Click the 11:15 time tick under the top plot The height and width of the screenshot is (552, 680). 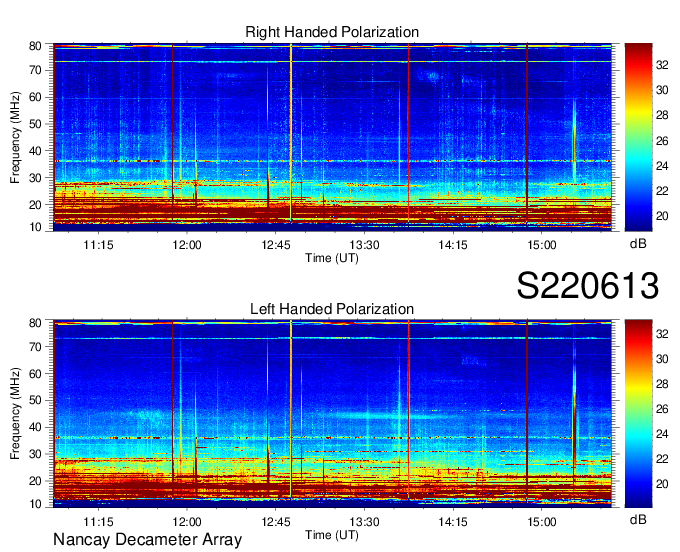(98, 245)
